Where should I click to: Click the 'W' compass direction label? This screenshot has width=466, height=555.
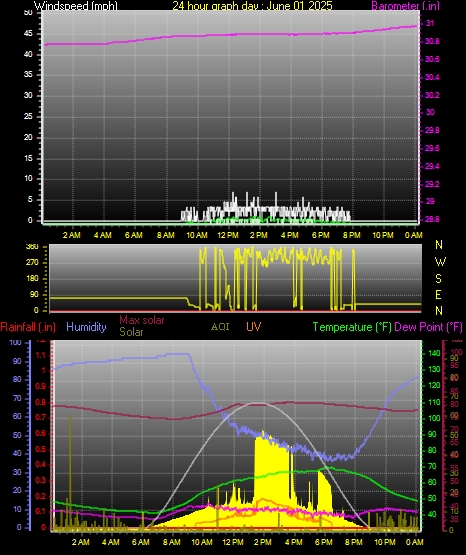point(440,262)
